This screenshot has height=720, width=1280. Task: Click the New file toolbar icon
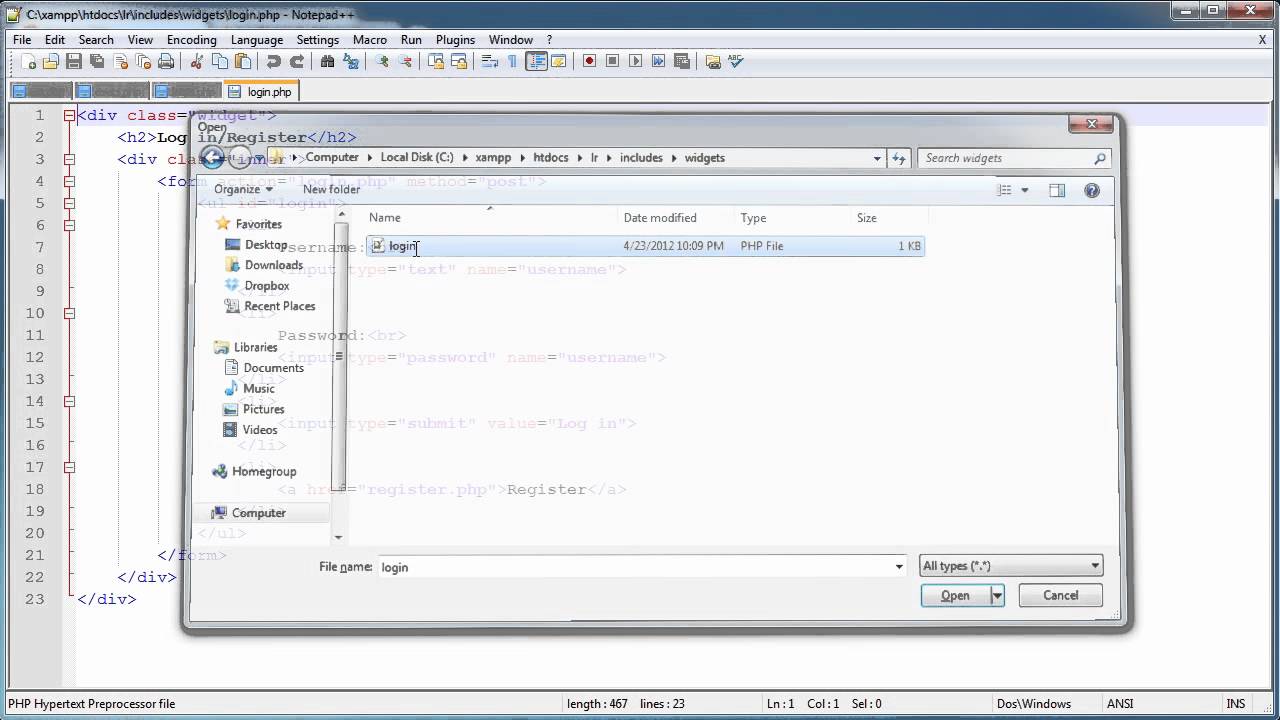(29, 61)
